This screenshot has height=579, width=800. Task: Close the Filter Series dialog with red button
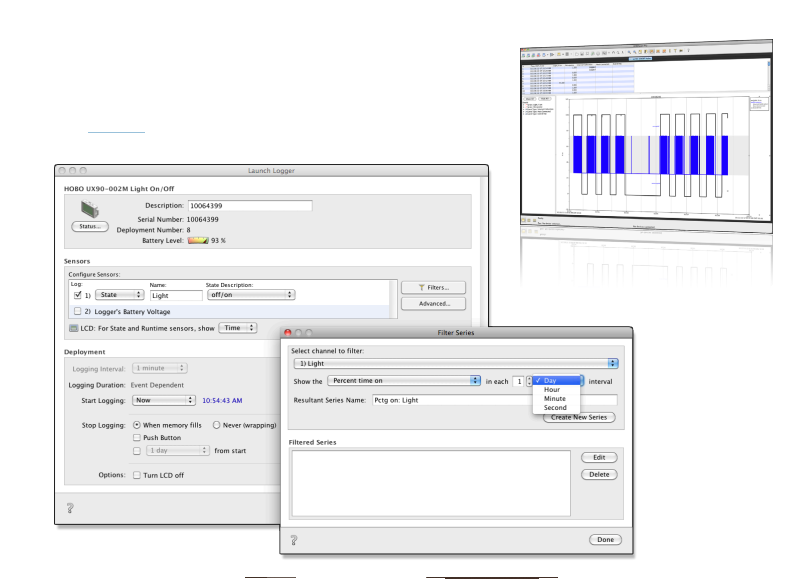tap(290, 331)
